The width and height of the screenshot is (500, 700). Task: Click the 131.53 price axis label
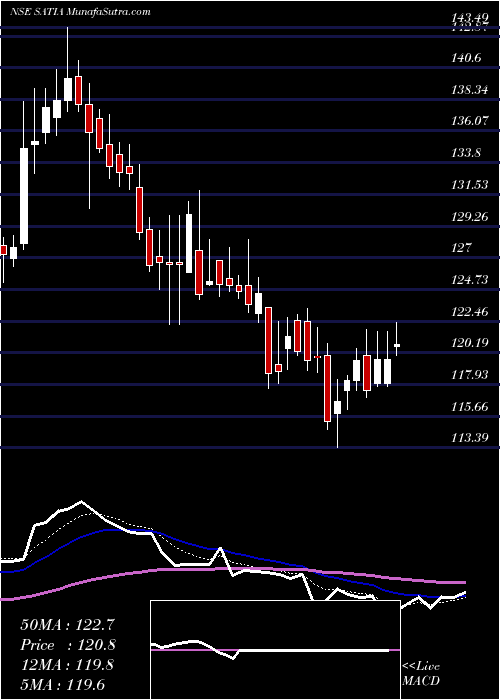(471, 184)
